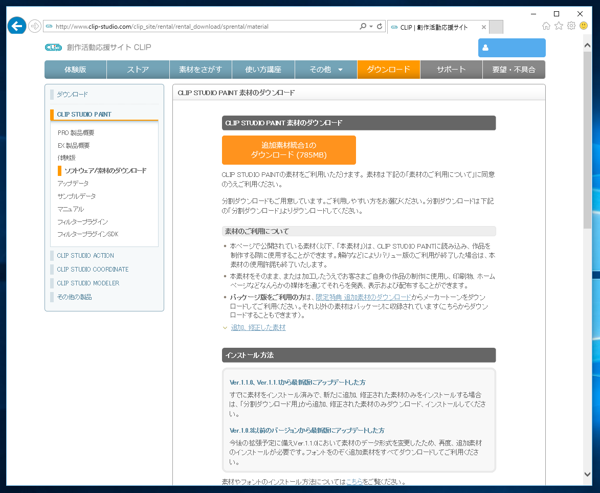
Task: Open a new blank tab
Action: click(496, 27)
